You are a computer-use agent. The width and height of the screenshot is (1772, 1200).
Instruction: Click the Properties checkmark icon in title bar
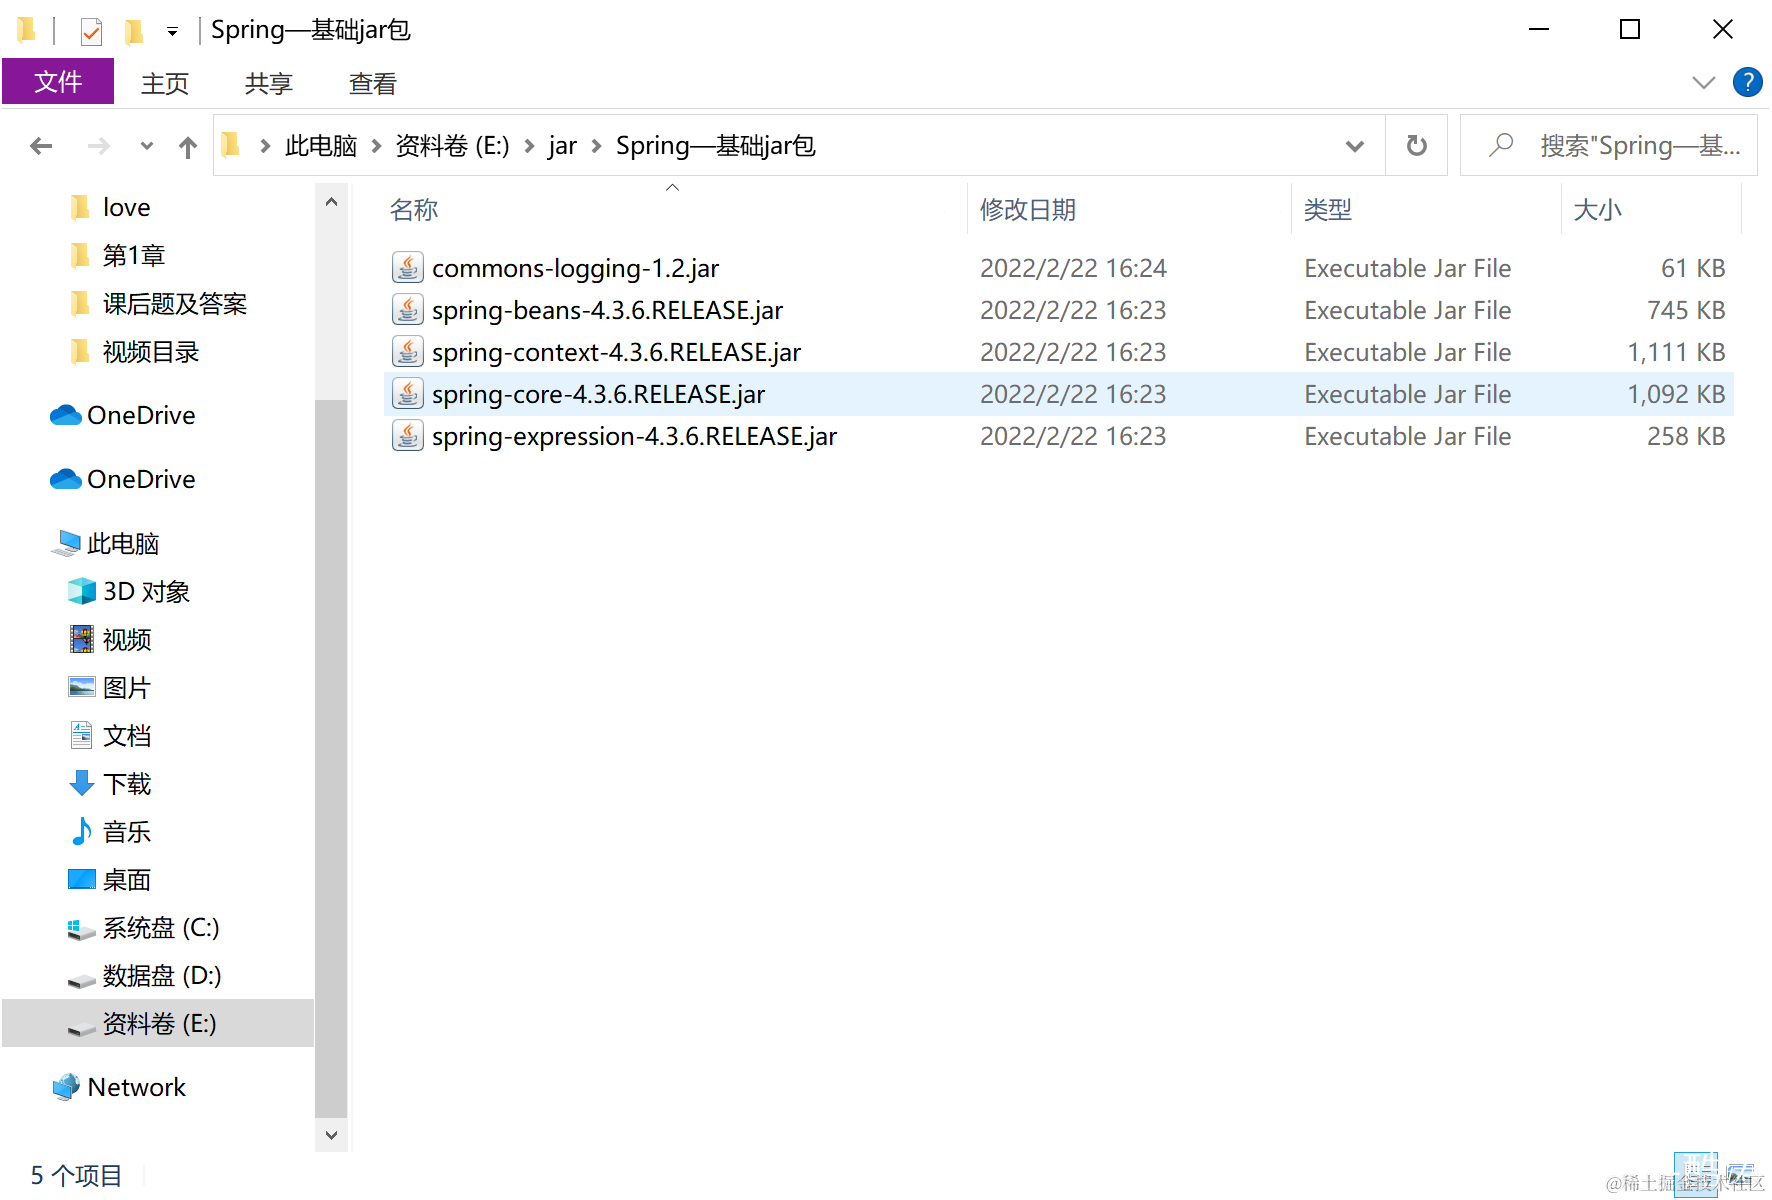point(91,31)
